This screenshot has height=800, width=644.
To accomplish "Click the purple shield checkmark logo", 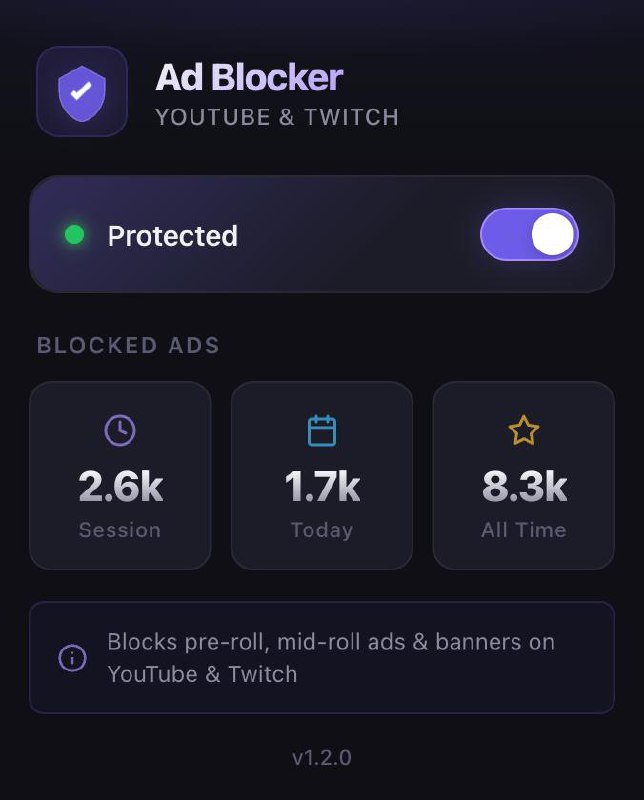I will (82, 91).
